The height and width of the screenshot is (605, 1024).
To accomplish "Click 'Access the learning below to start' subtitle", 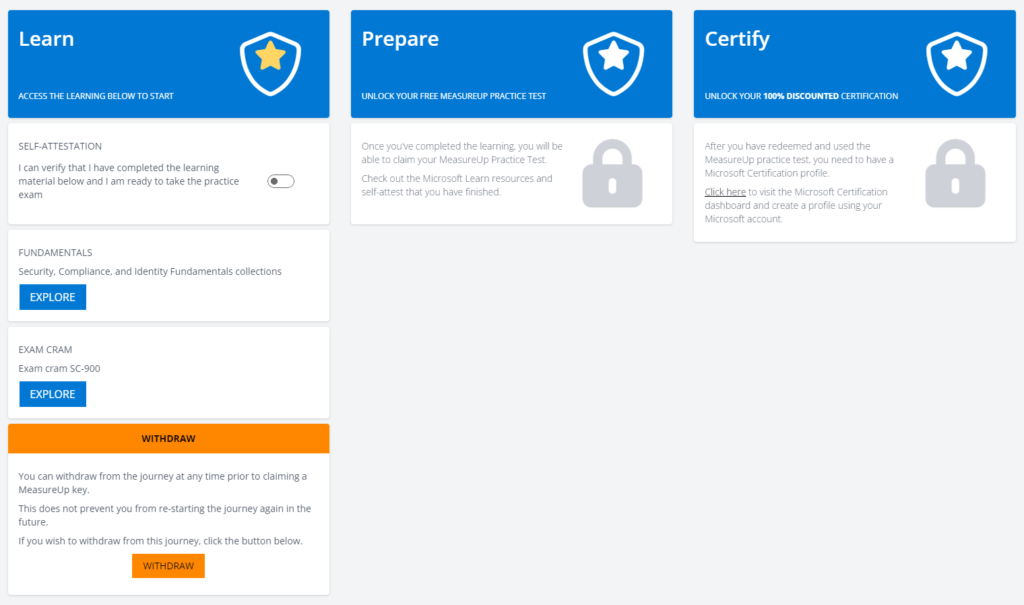I will [96, 96].
